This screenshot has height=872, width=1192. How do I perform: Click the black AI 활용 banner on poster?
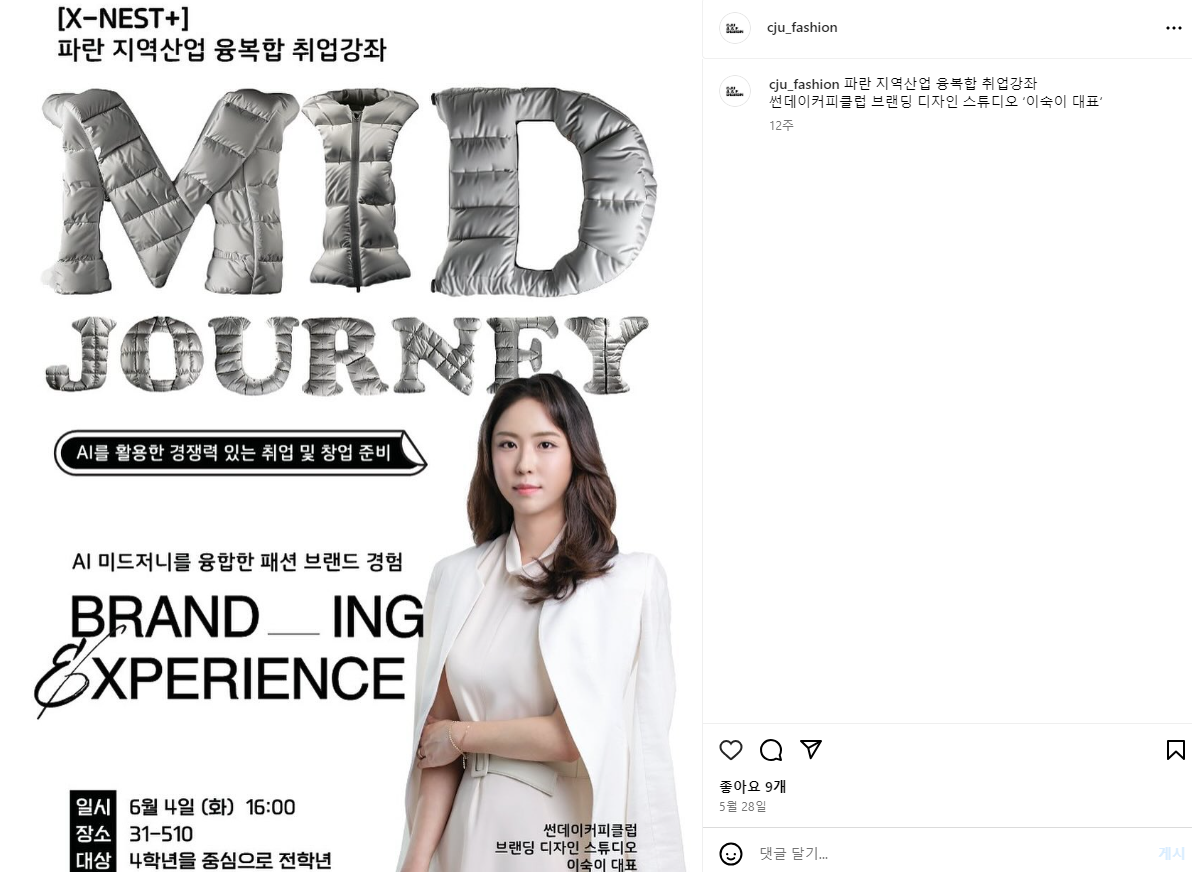239,453
